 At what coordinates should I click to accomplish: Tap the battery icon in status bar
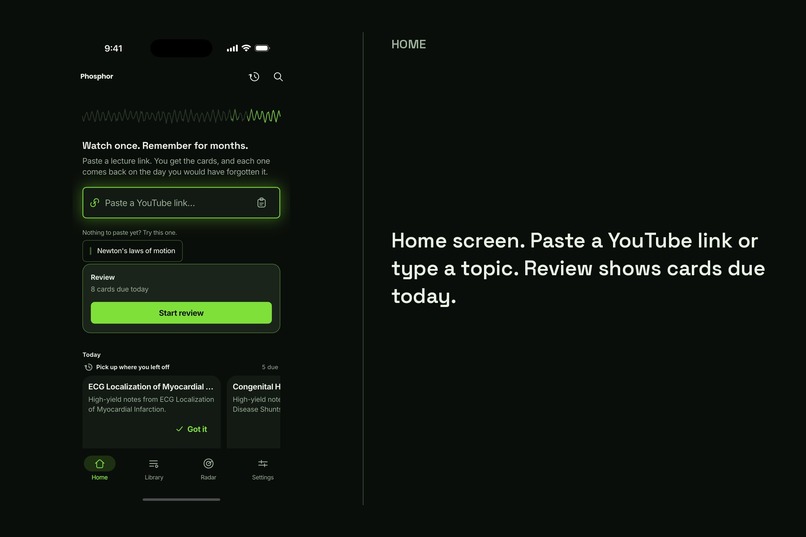pyautogui.click(x=262, y=48)
